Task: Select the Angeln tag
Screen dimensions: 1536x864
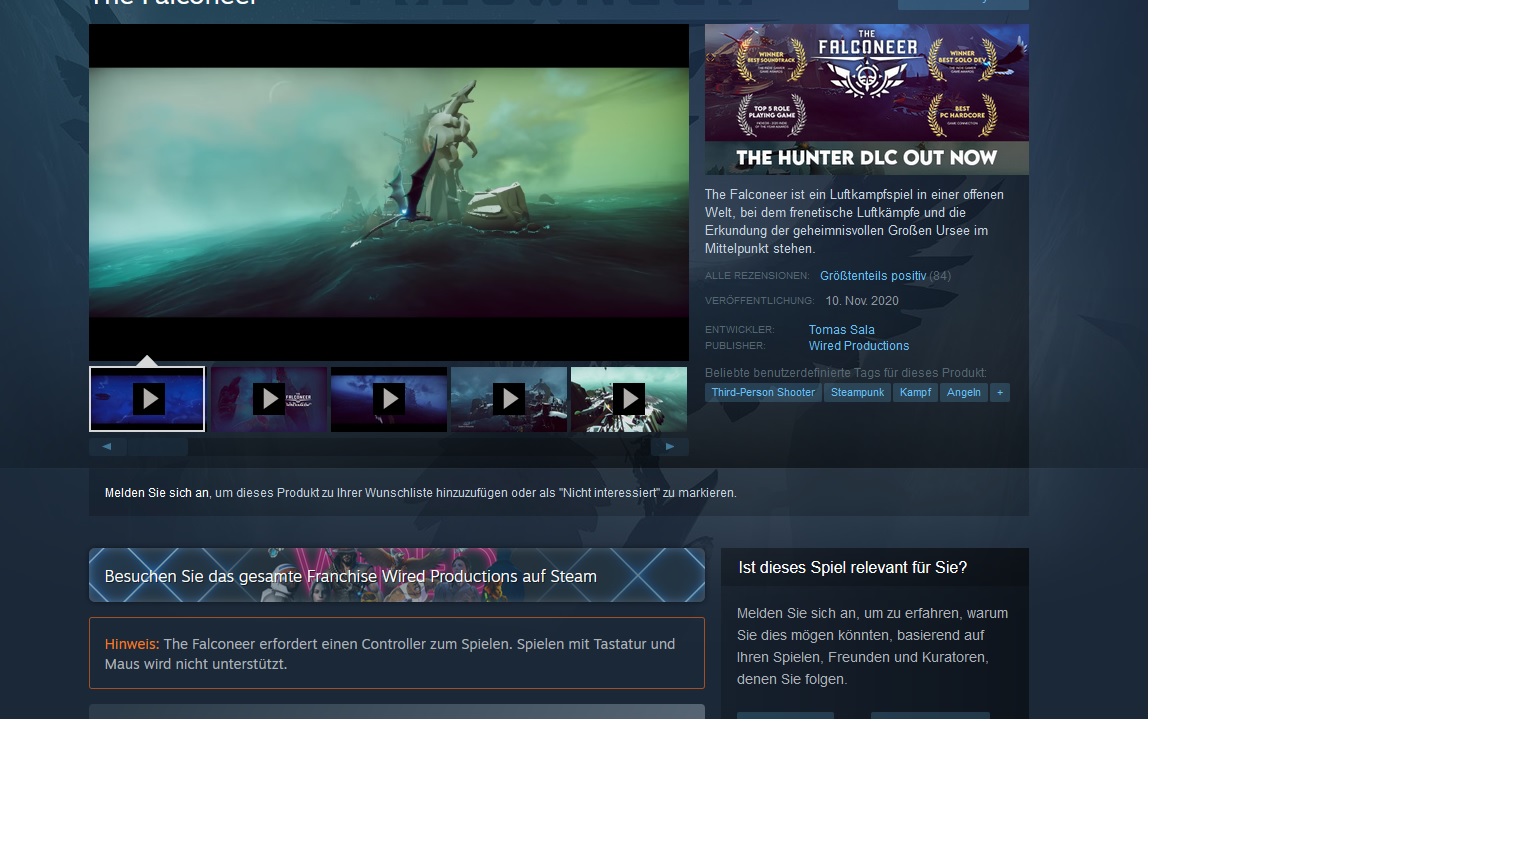Action: [964, 393]
